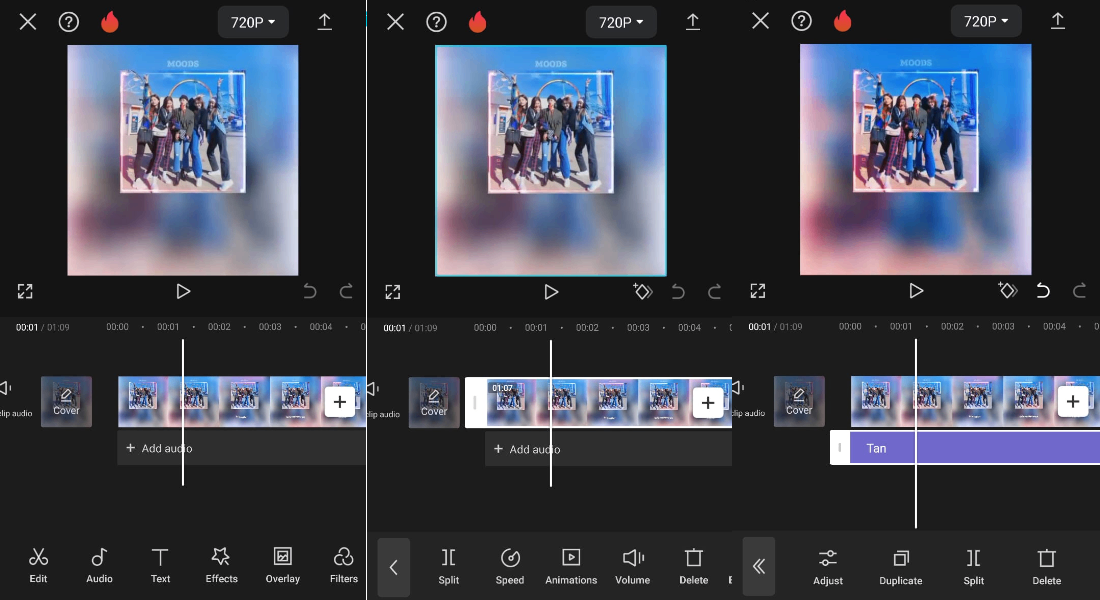Image resolution: width=1100 pixels, height=600 pixels.
Task: Add clip with plus button in left panel
Action: click(x=340, y=402)
